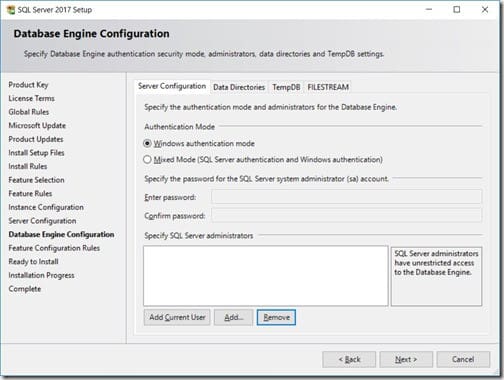This screenshot has width=504, height=380.
Task: Select Product Updates step in sidebar
Action: click(36, 139)
